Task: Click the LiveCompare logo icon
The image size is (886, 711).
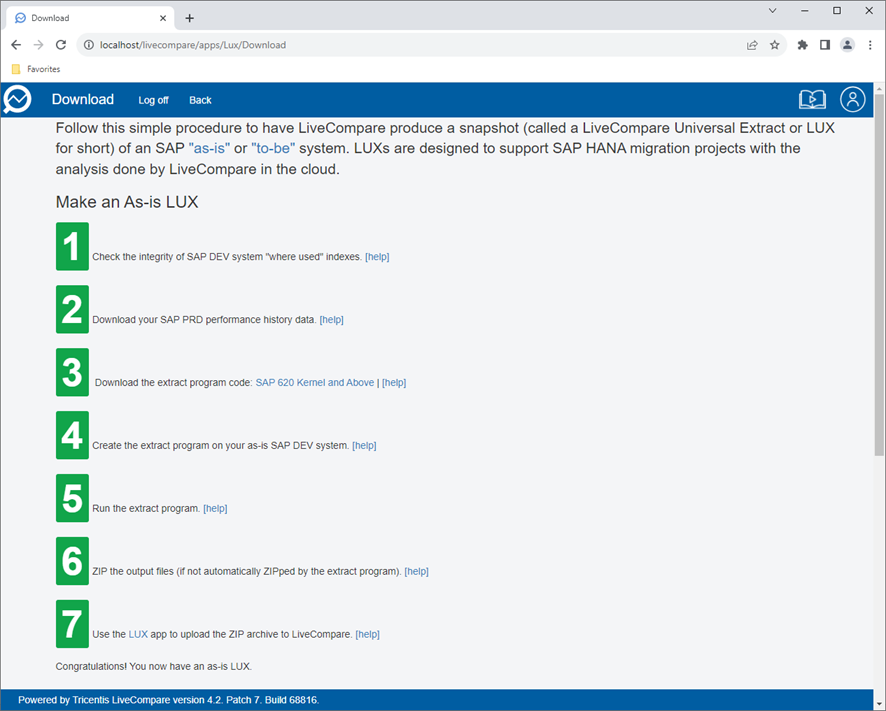Action: 17,99
